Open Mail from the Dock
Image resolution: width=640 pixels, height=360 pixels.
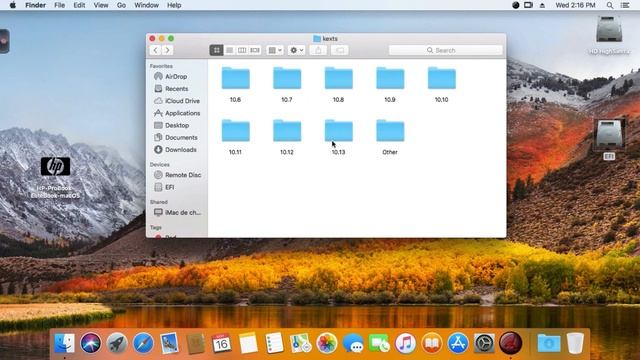[x=169, y=343]
